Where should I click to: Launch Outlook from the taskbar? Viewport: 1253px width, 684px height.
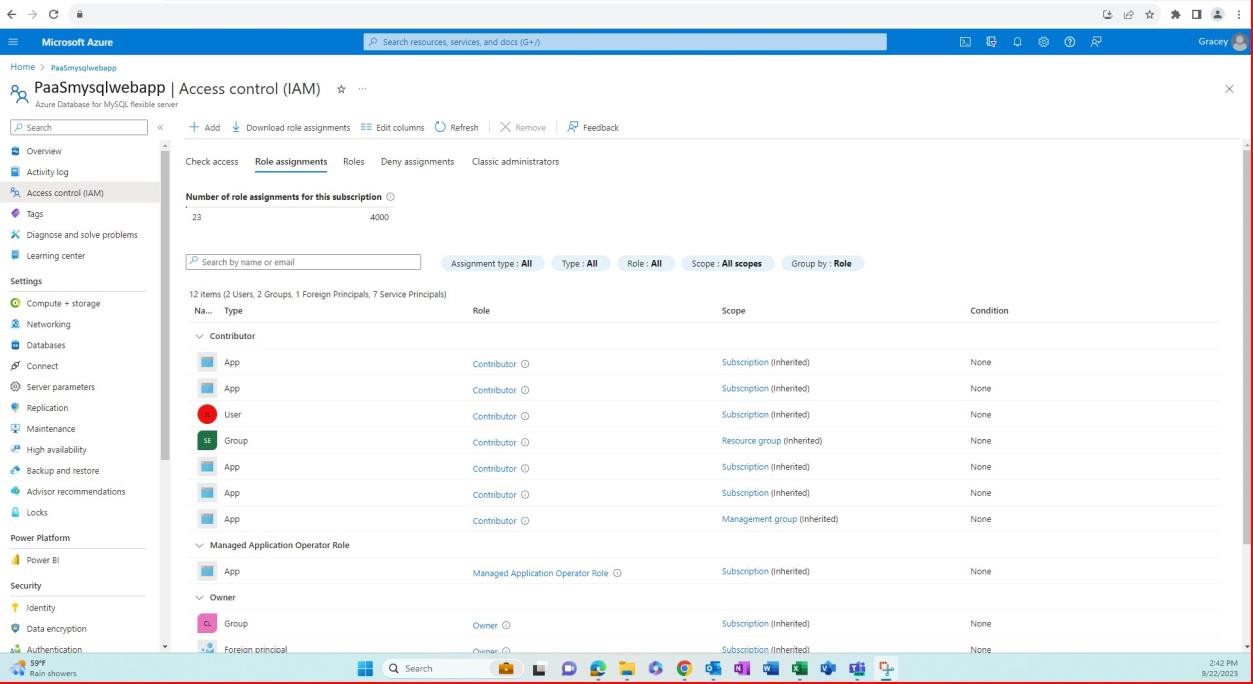[712, 668]
